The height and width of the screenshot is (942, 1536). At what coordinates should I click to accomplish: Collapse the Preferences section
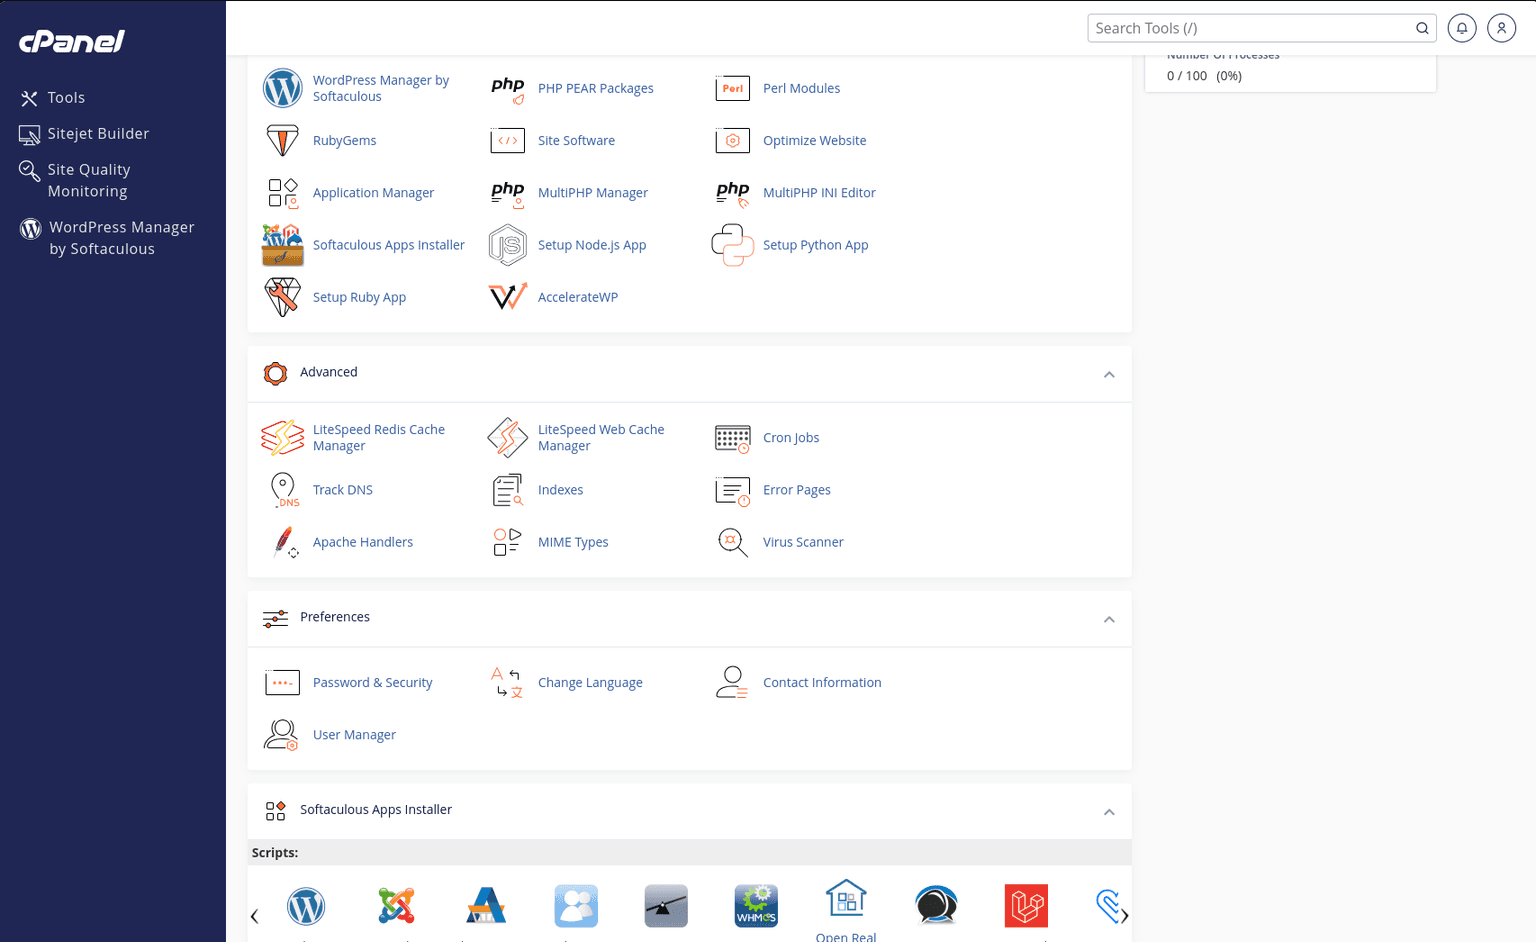(1109, 619)
